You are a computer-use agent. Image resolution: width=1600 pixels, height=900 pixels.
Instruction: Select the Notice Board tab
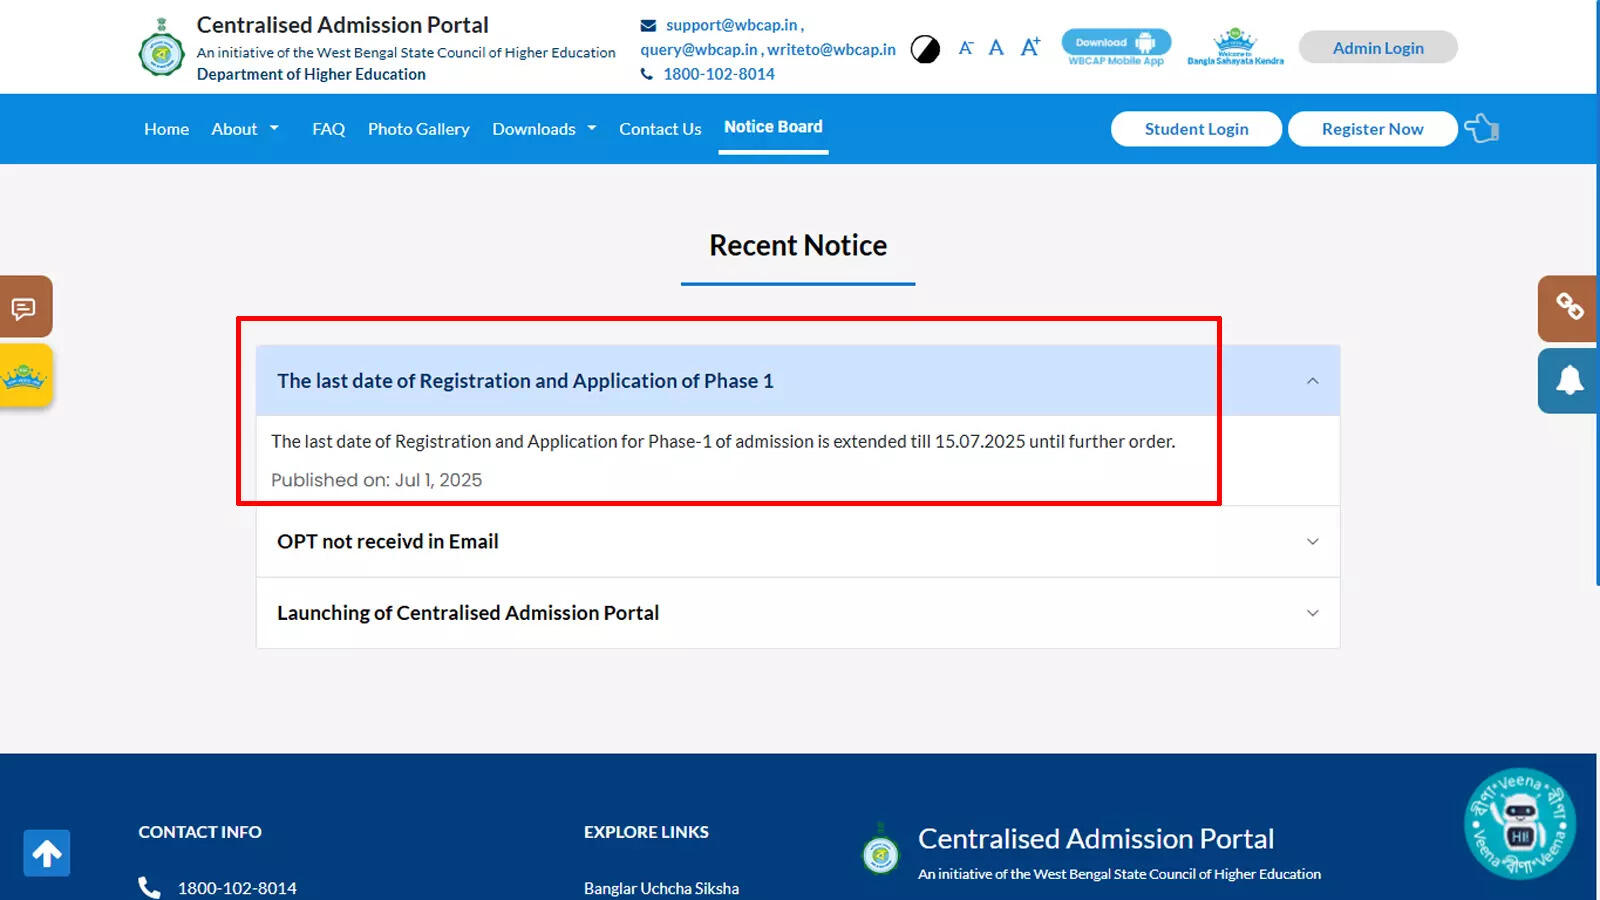773,127
